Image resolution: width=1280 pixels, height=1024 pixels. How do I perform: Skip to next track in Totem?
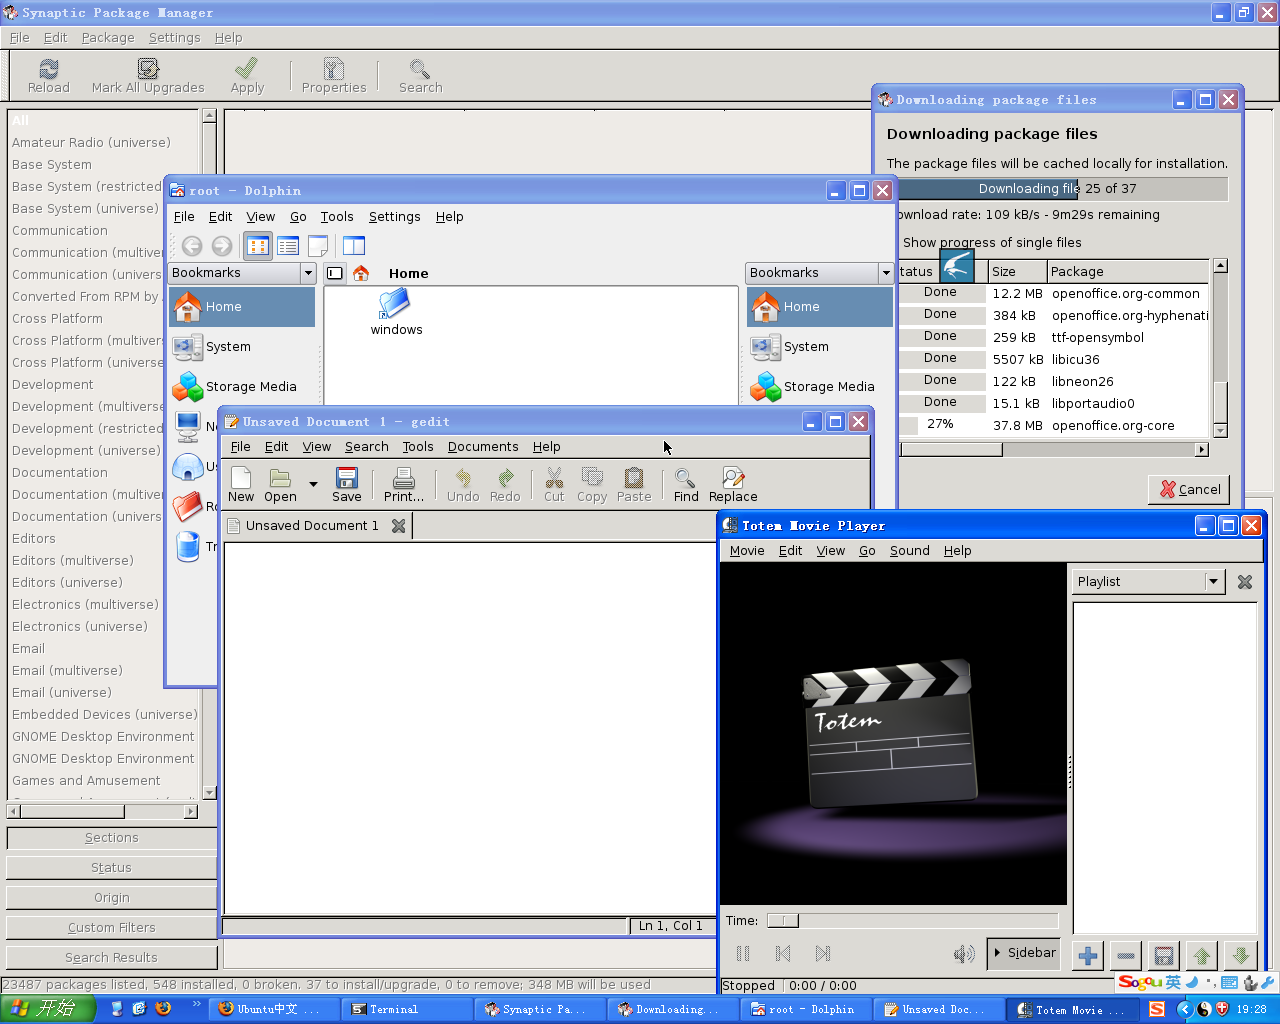click(823, 954)
